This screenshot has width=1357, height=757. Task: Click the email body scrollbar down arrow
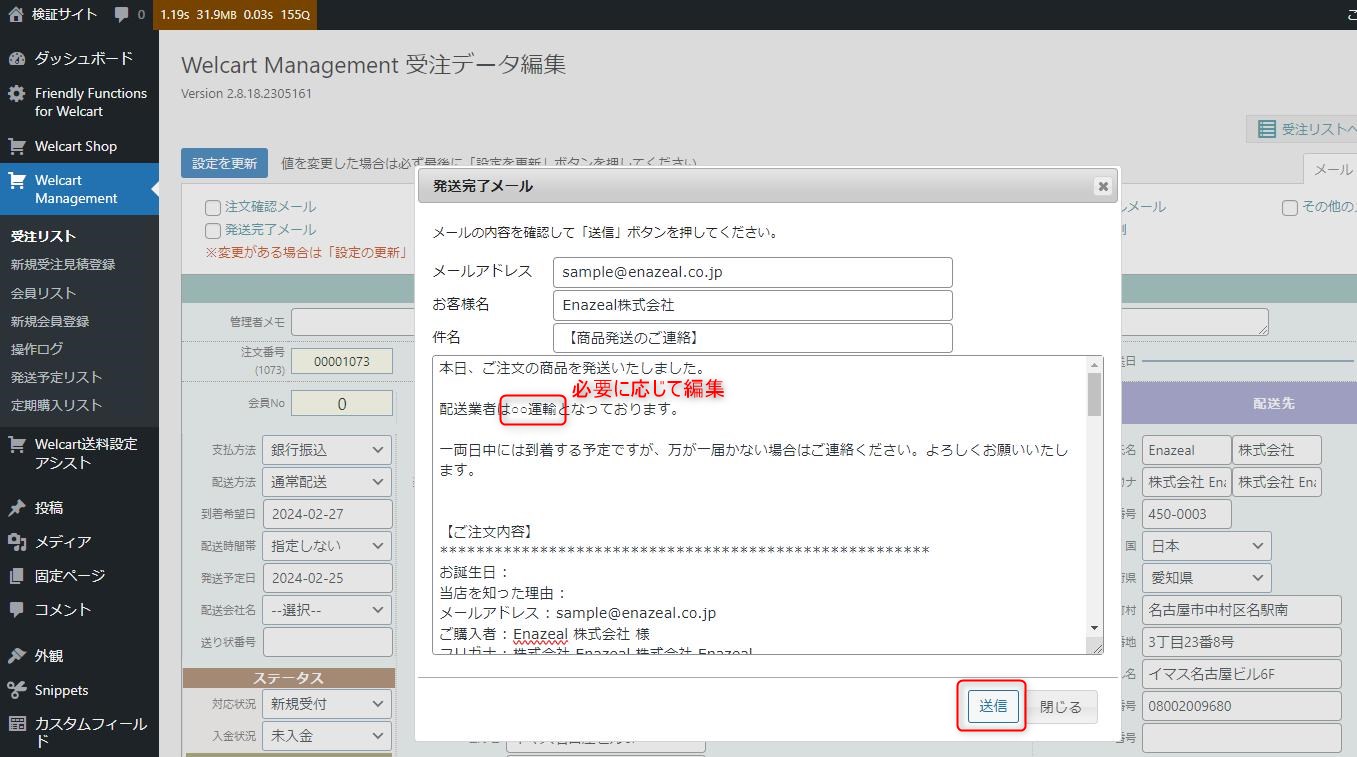(1094, 628)
